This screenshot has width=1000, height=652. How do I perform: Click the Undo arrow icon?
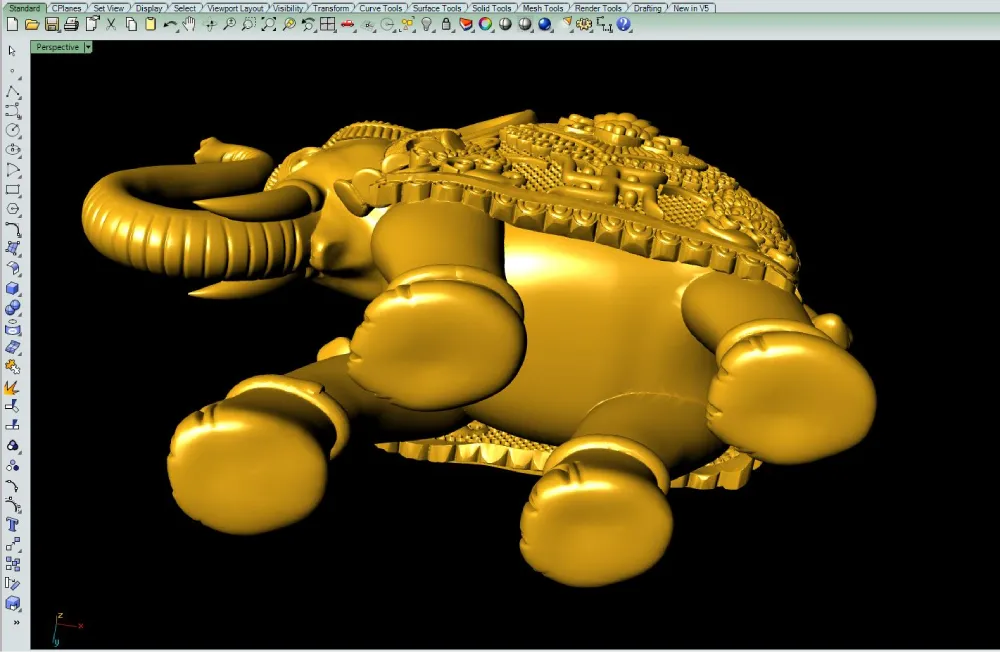[x=170, y=24]
